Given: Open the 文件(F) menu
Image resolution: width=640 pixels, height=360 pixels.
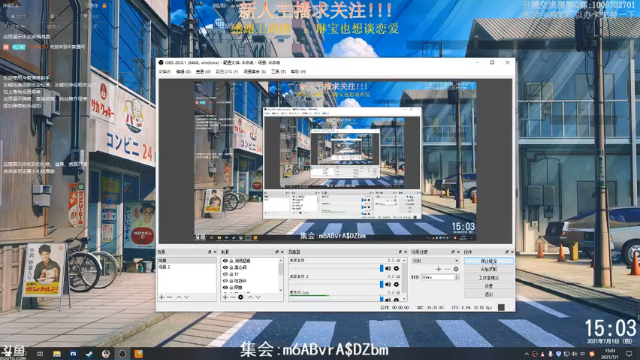Looking at the screenshot, I should (x=164, y=72).
